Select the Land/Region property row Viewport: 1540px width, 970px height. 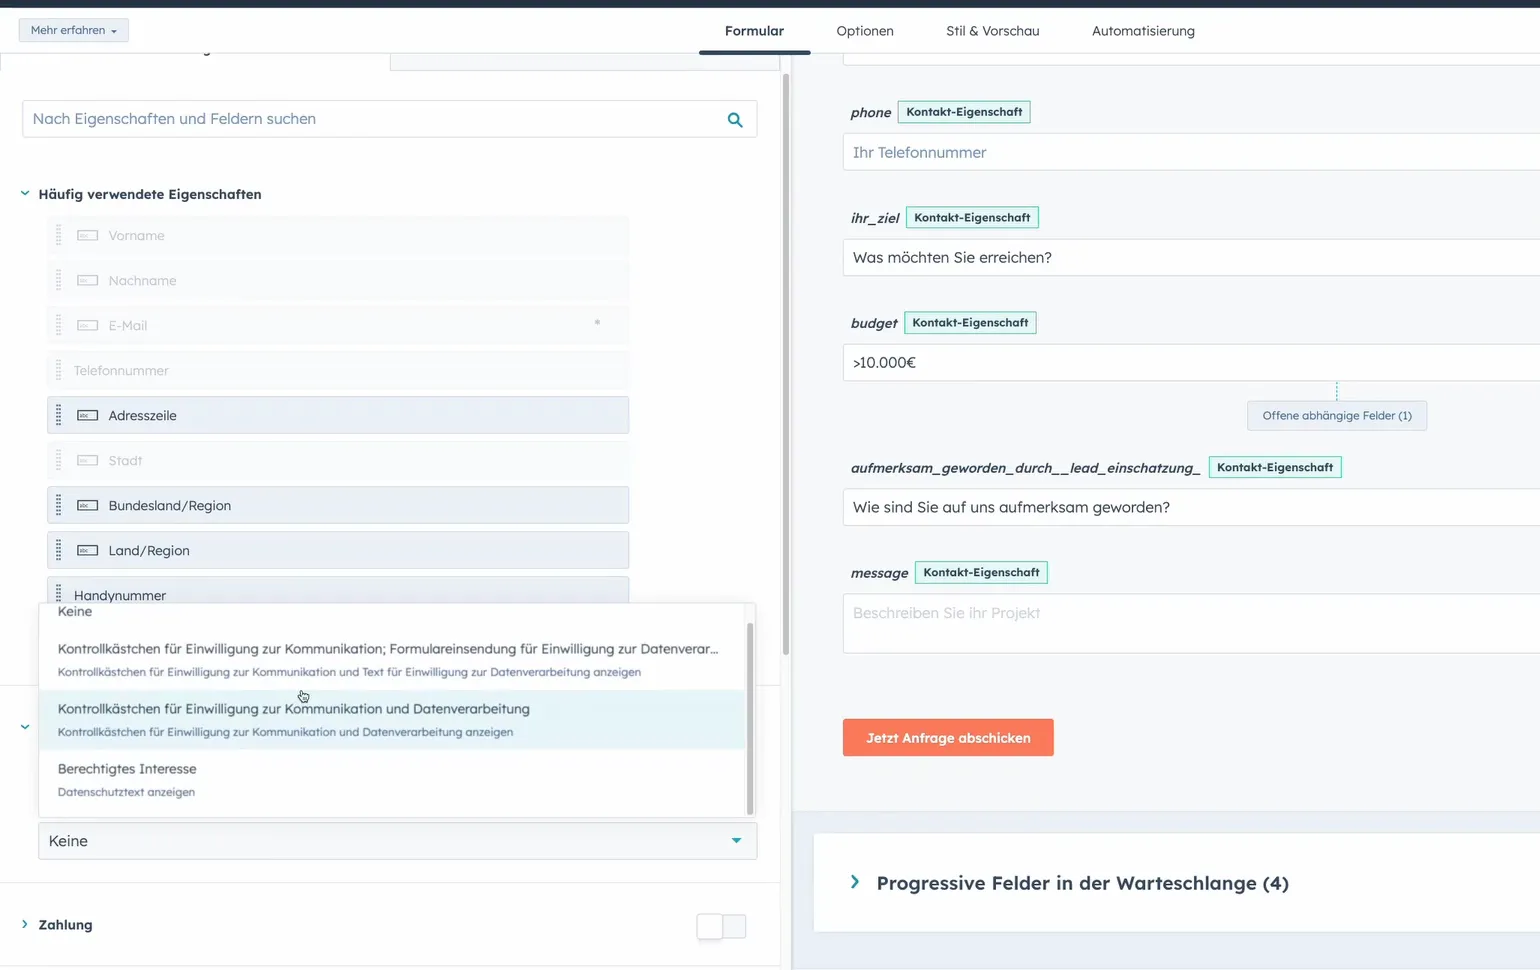(338, 550)
